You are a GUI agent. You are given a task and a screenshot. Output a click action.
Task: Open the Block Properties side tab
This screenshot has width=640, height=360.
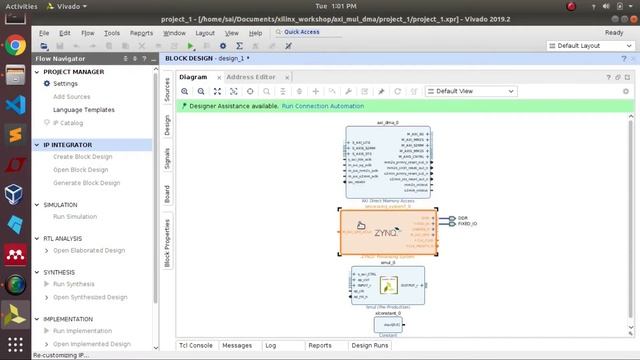click(167, 243)
